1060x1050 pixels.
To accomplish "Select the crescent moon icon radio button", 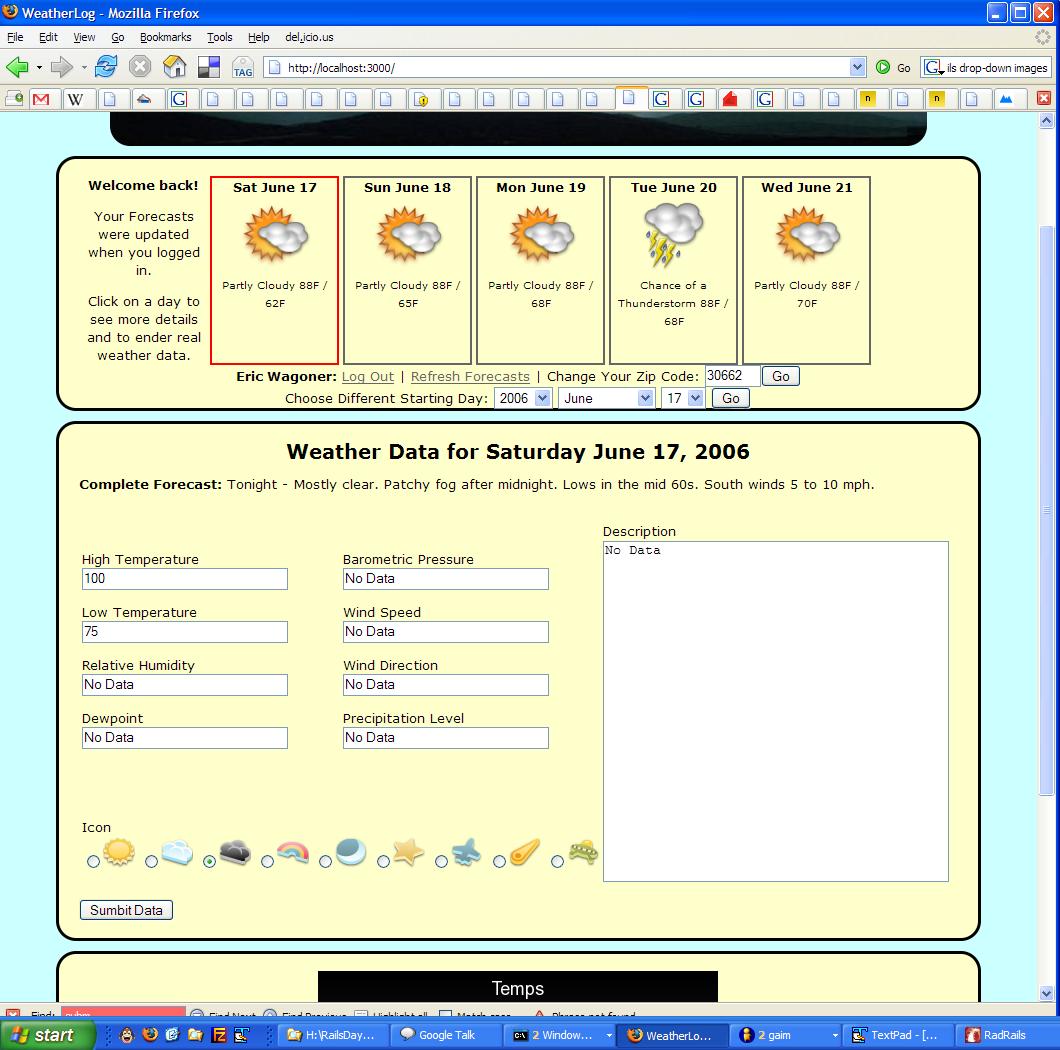I will (x=326, y=861).
